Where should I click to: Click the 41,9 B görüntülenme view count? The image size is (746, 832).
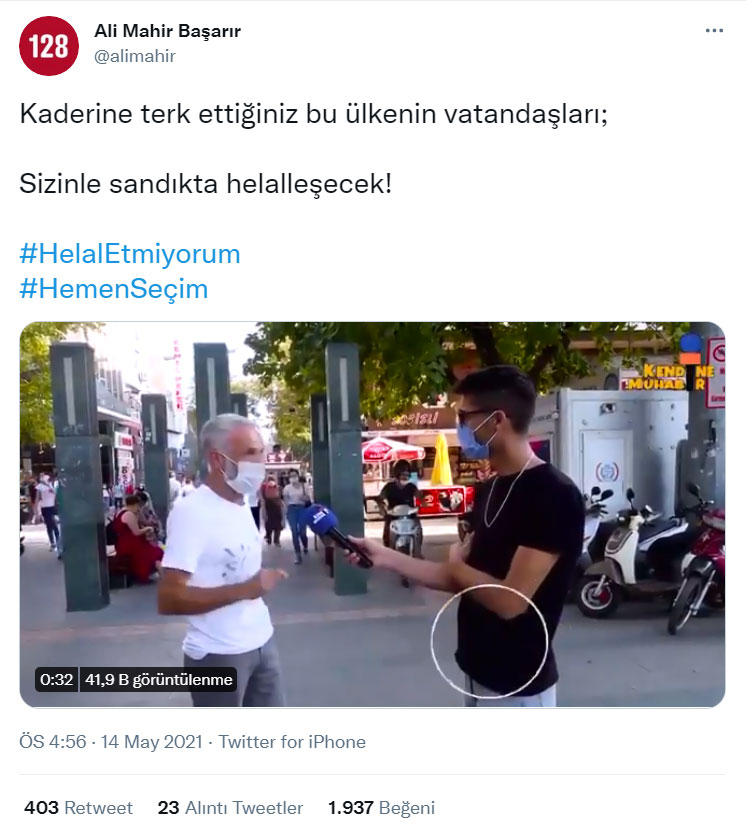coord(159,680)
